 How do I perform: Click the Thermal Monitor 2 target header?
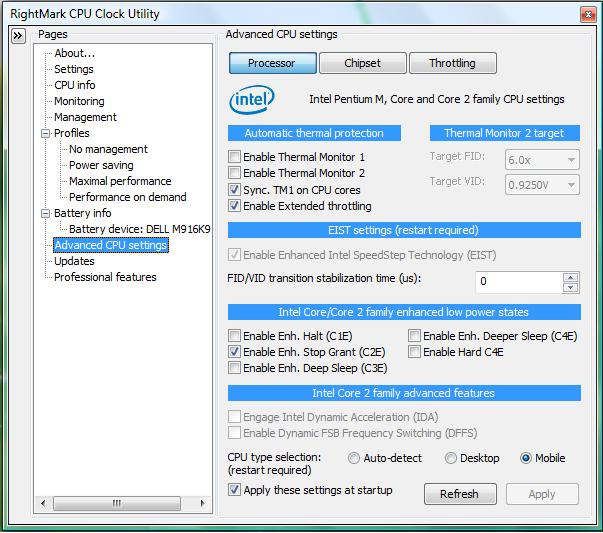tap(505, 133)
